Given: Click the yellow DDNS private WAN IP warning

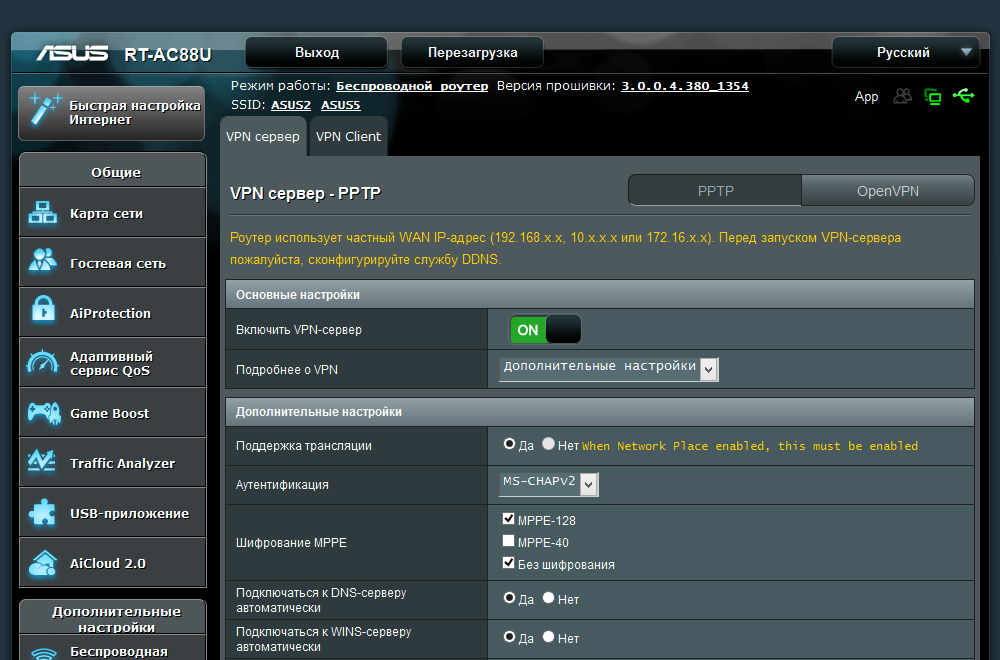Looking at the screenshot, I should [566, 249].
